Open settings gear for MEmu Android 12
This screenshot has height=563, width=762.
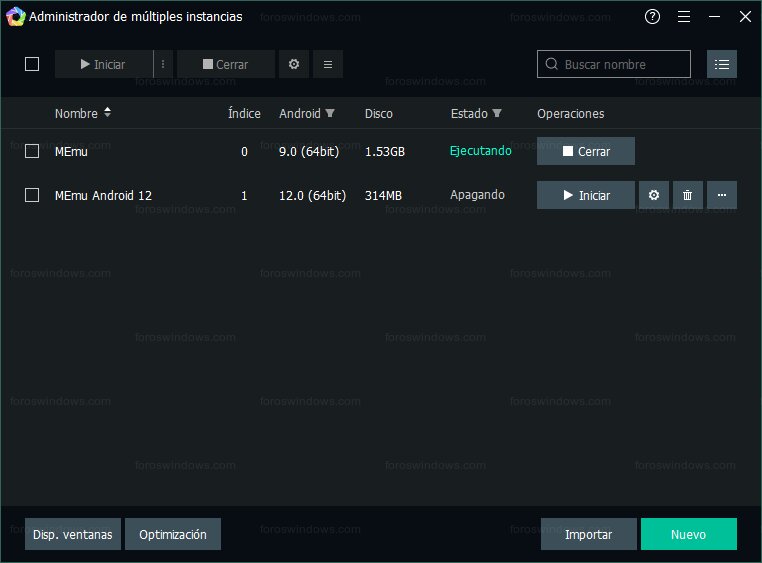coord(654,195)
